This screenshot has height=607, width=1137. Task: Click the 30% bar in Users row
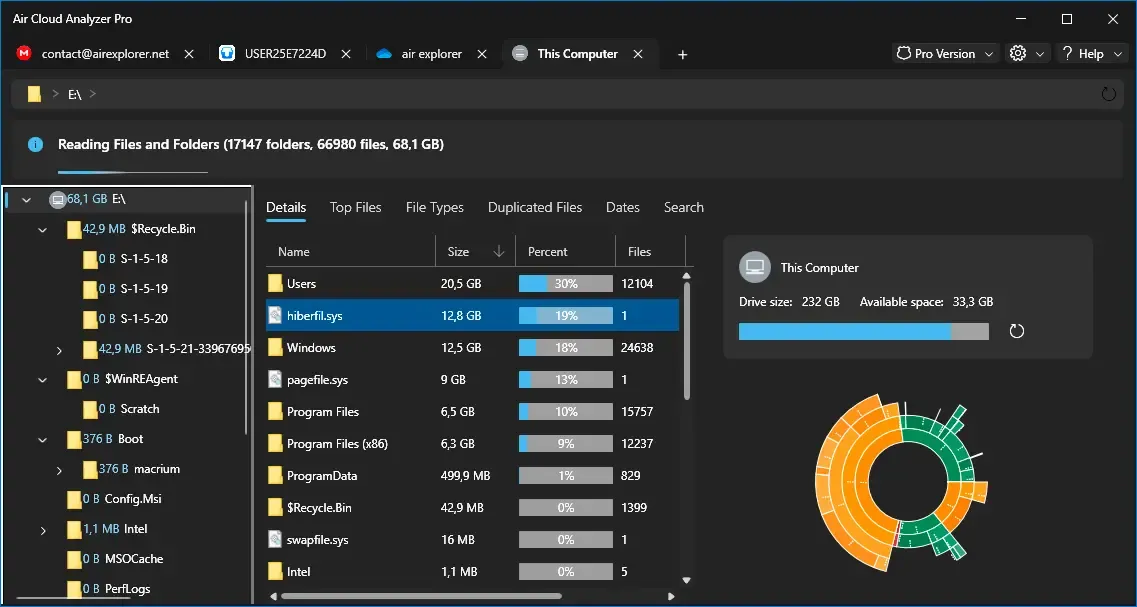pyautogui.click(x=566, y=284)
